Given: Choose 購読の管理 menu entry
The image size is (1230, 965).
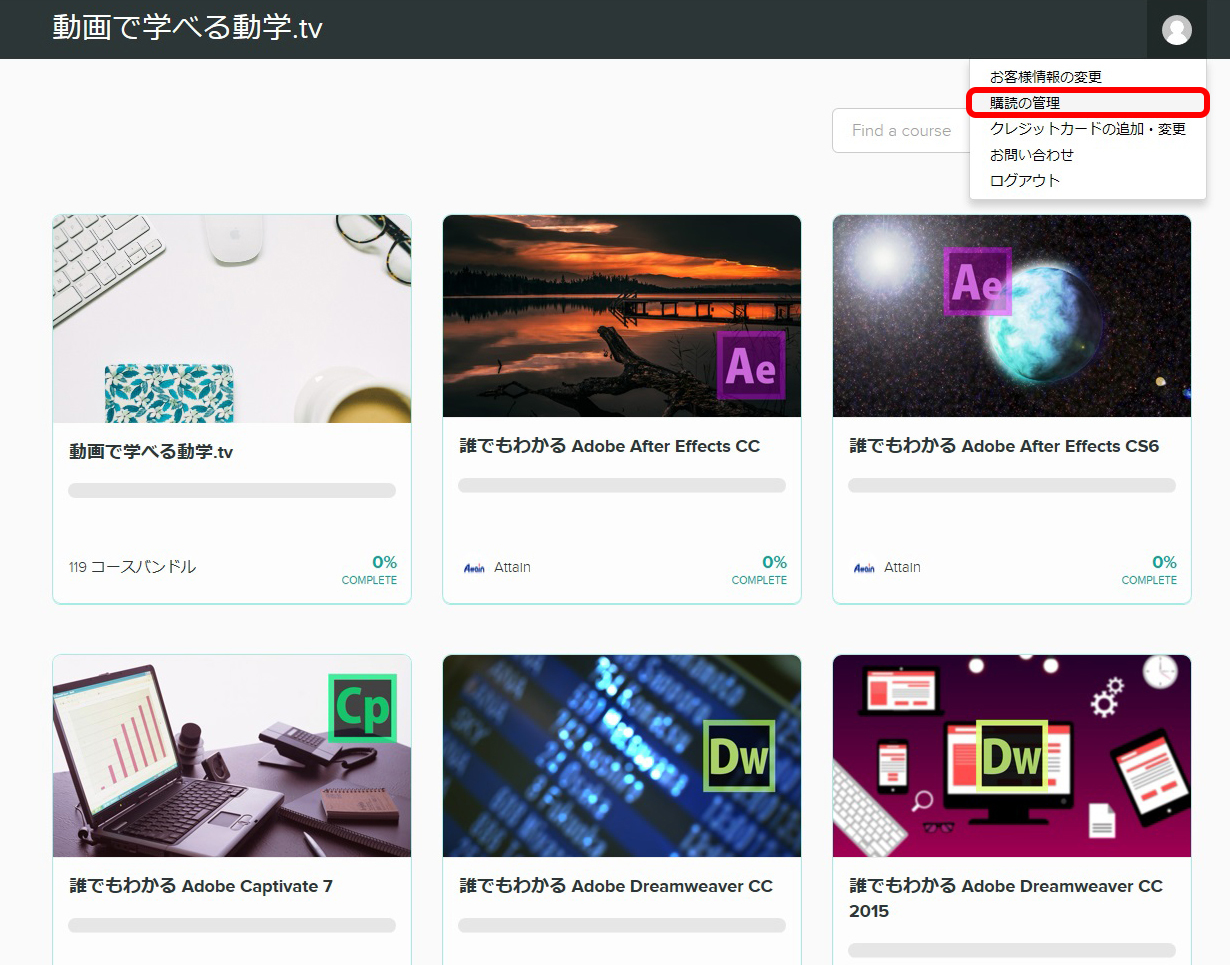Looking at the screenshot, I should (x=1024, y=103).
